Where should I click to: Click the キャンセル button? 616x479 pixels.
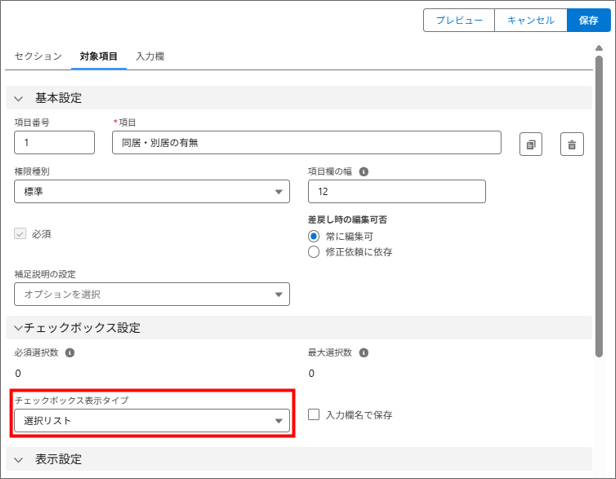531,20
